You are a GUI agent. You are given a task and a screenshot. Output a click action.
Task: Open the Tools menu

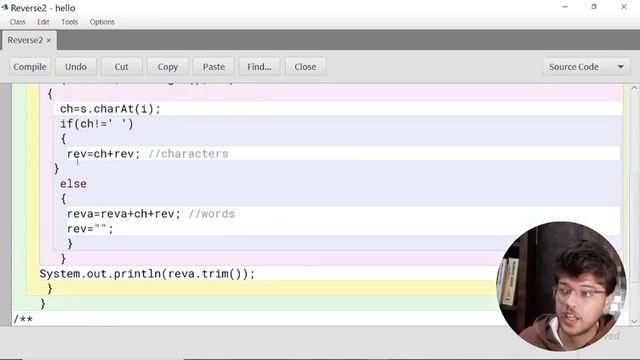pos(69,22)
